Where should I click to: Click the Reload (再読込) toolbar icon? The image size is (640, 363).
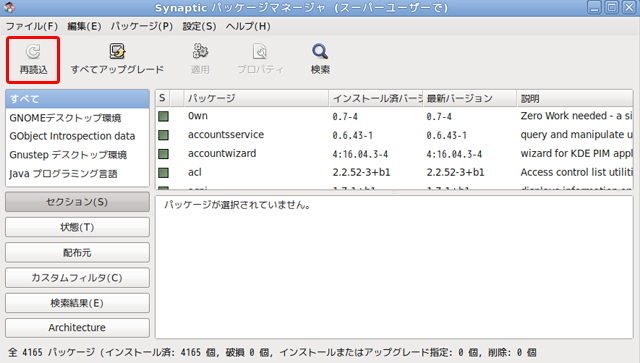point(33,52)
